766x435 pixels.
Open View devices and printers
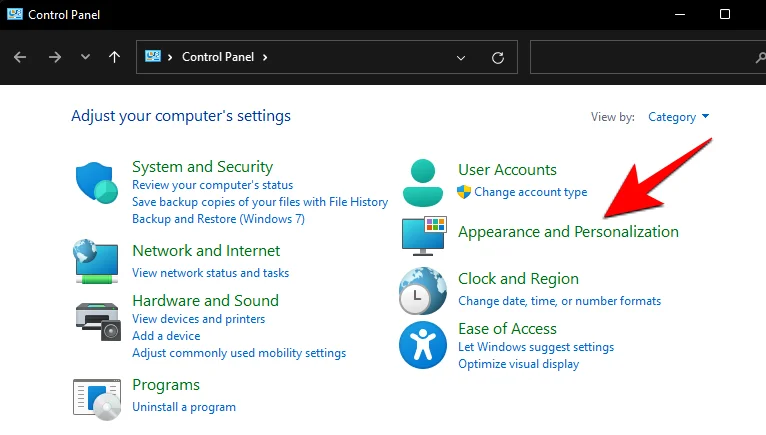(x=198, y=319)
